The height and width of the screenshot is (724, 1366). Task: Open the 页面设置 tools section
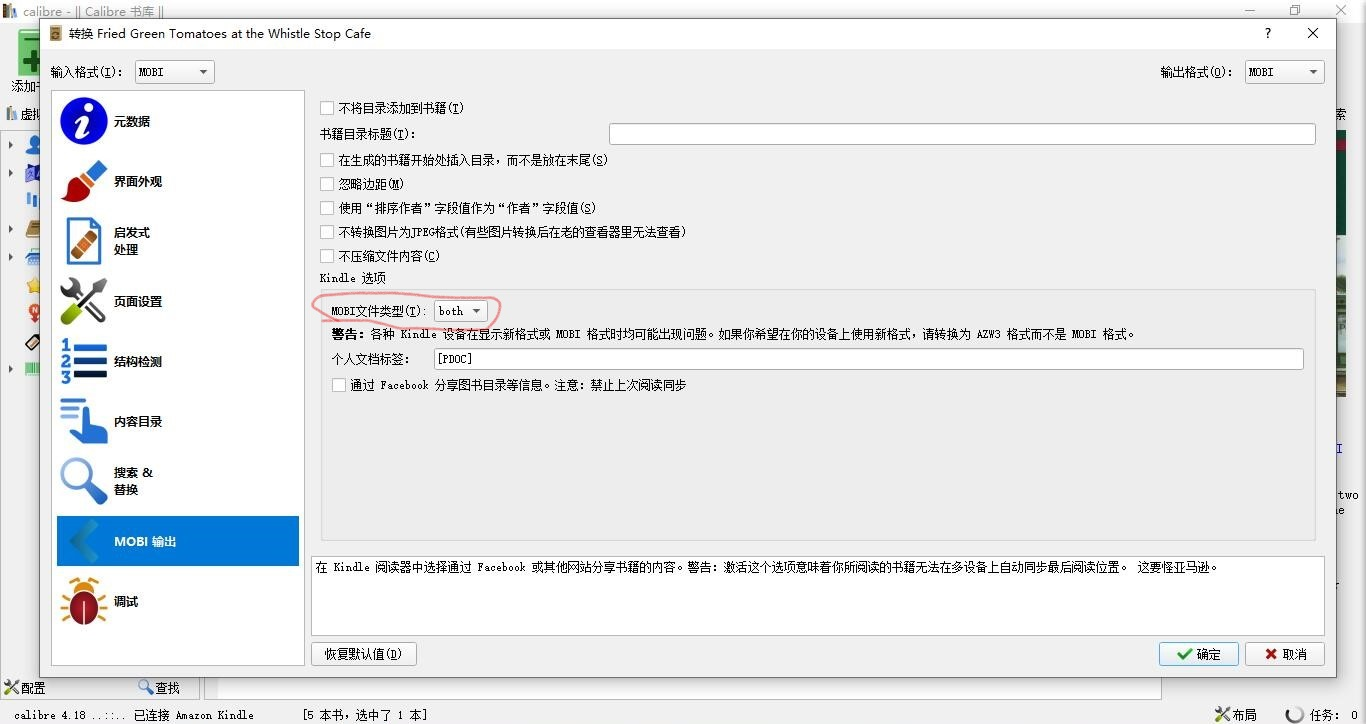click(178, 301)
